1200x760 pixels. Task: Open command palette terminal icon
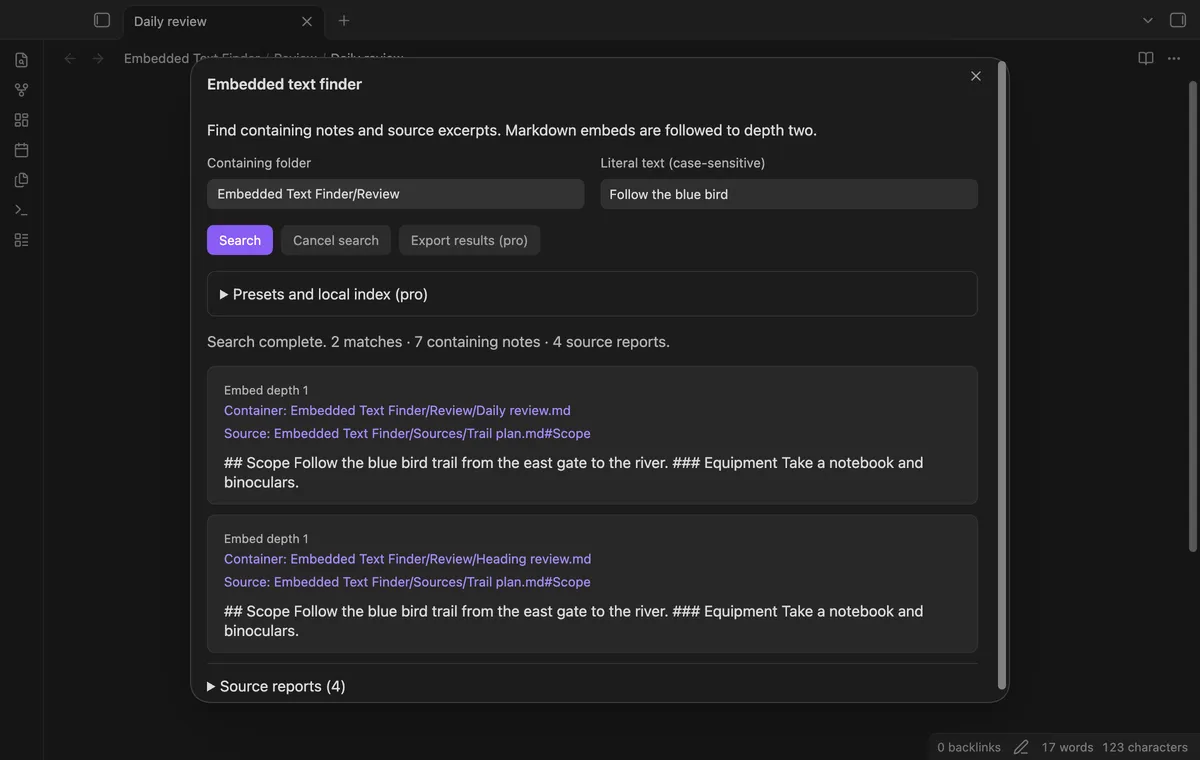pos(21,210)
